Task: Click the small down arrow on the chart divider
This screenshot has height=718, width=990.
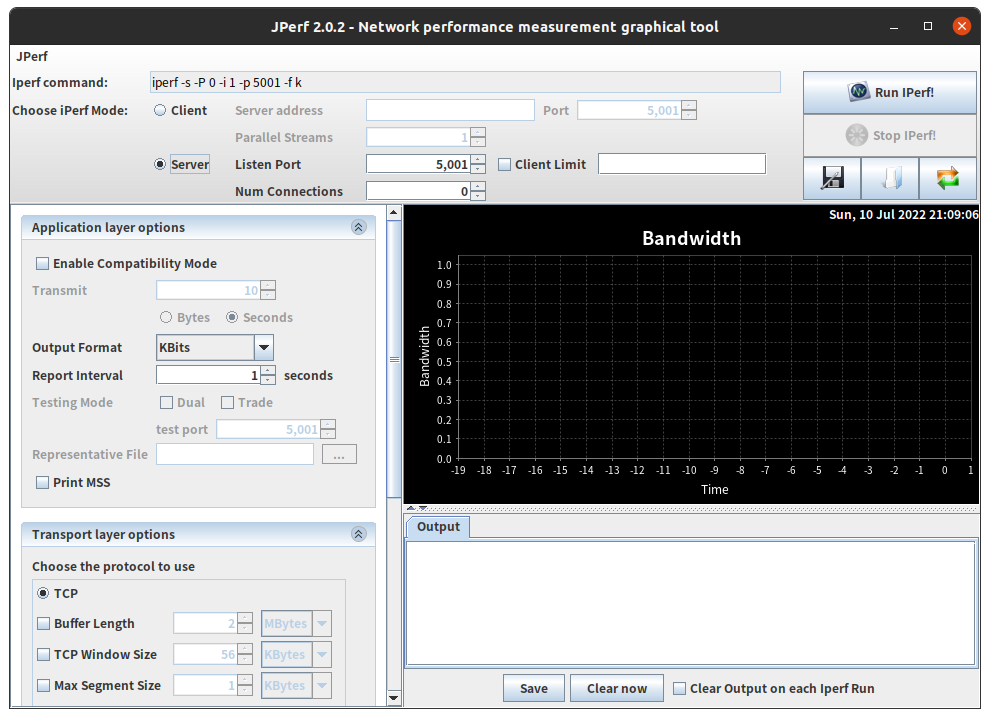Action: (423, 508)
